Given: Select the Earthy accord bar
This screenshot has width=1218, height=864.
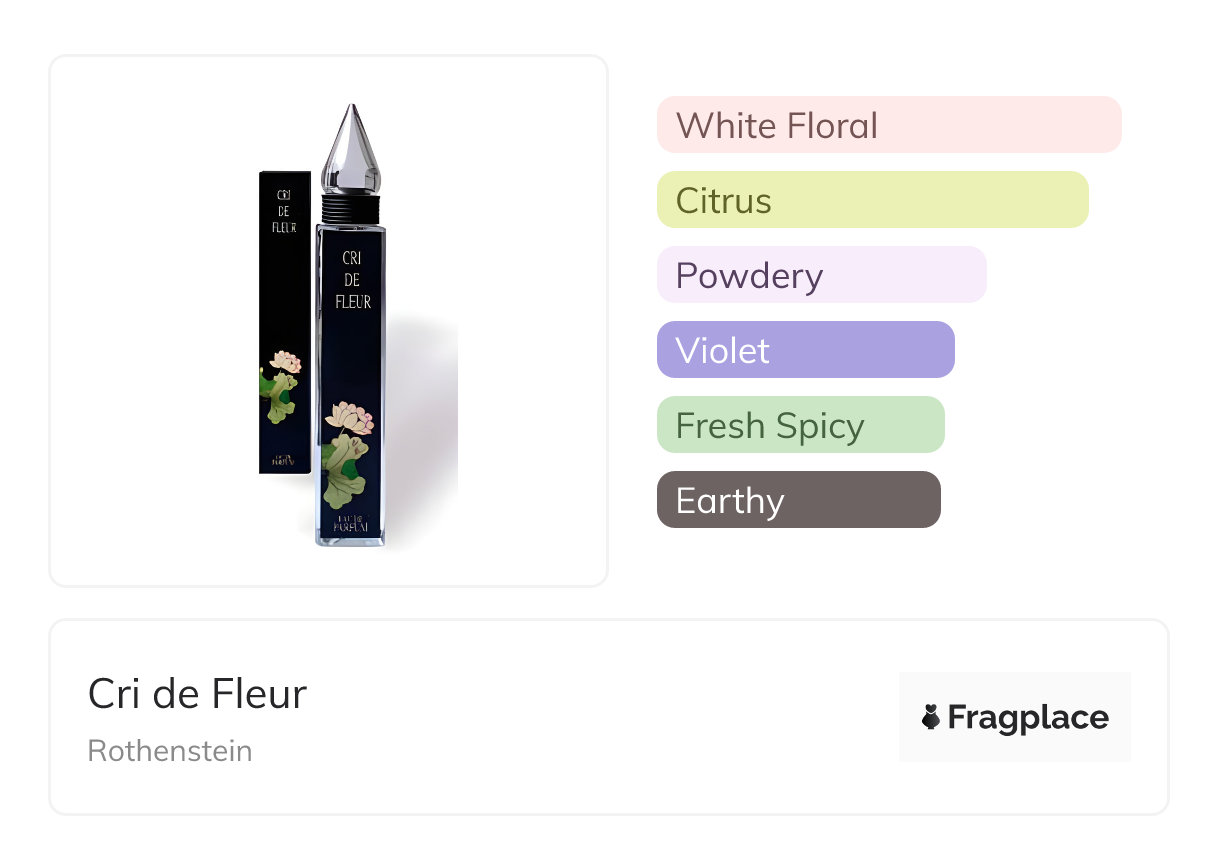Looking at the screenshot, I should pyautogui.click(x=798, y=500).
